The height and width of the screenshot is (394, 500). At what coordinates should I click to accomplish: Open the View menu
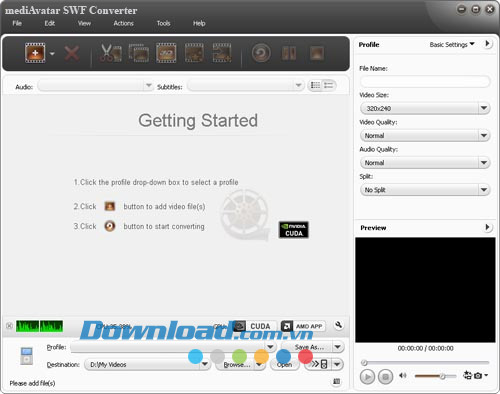point(84,23)
